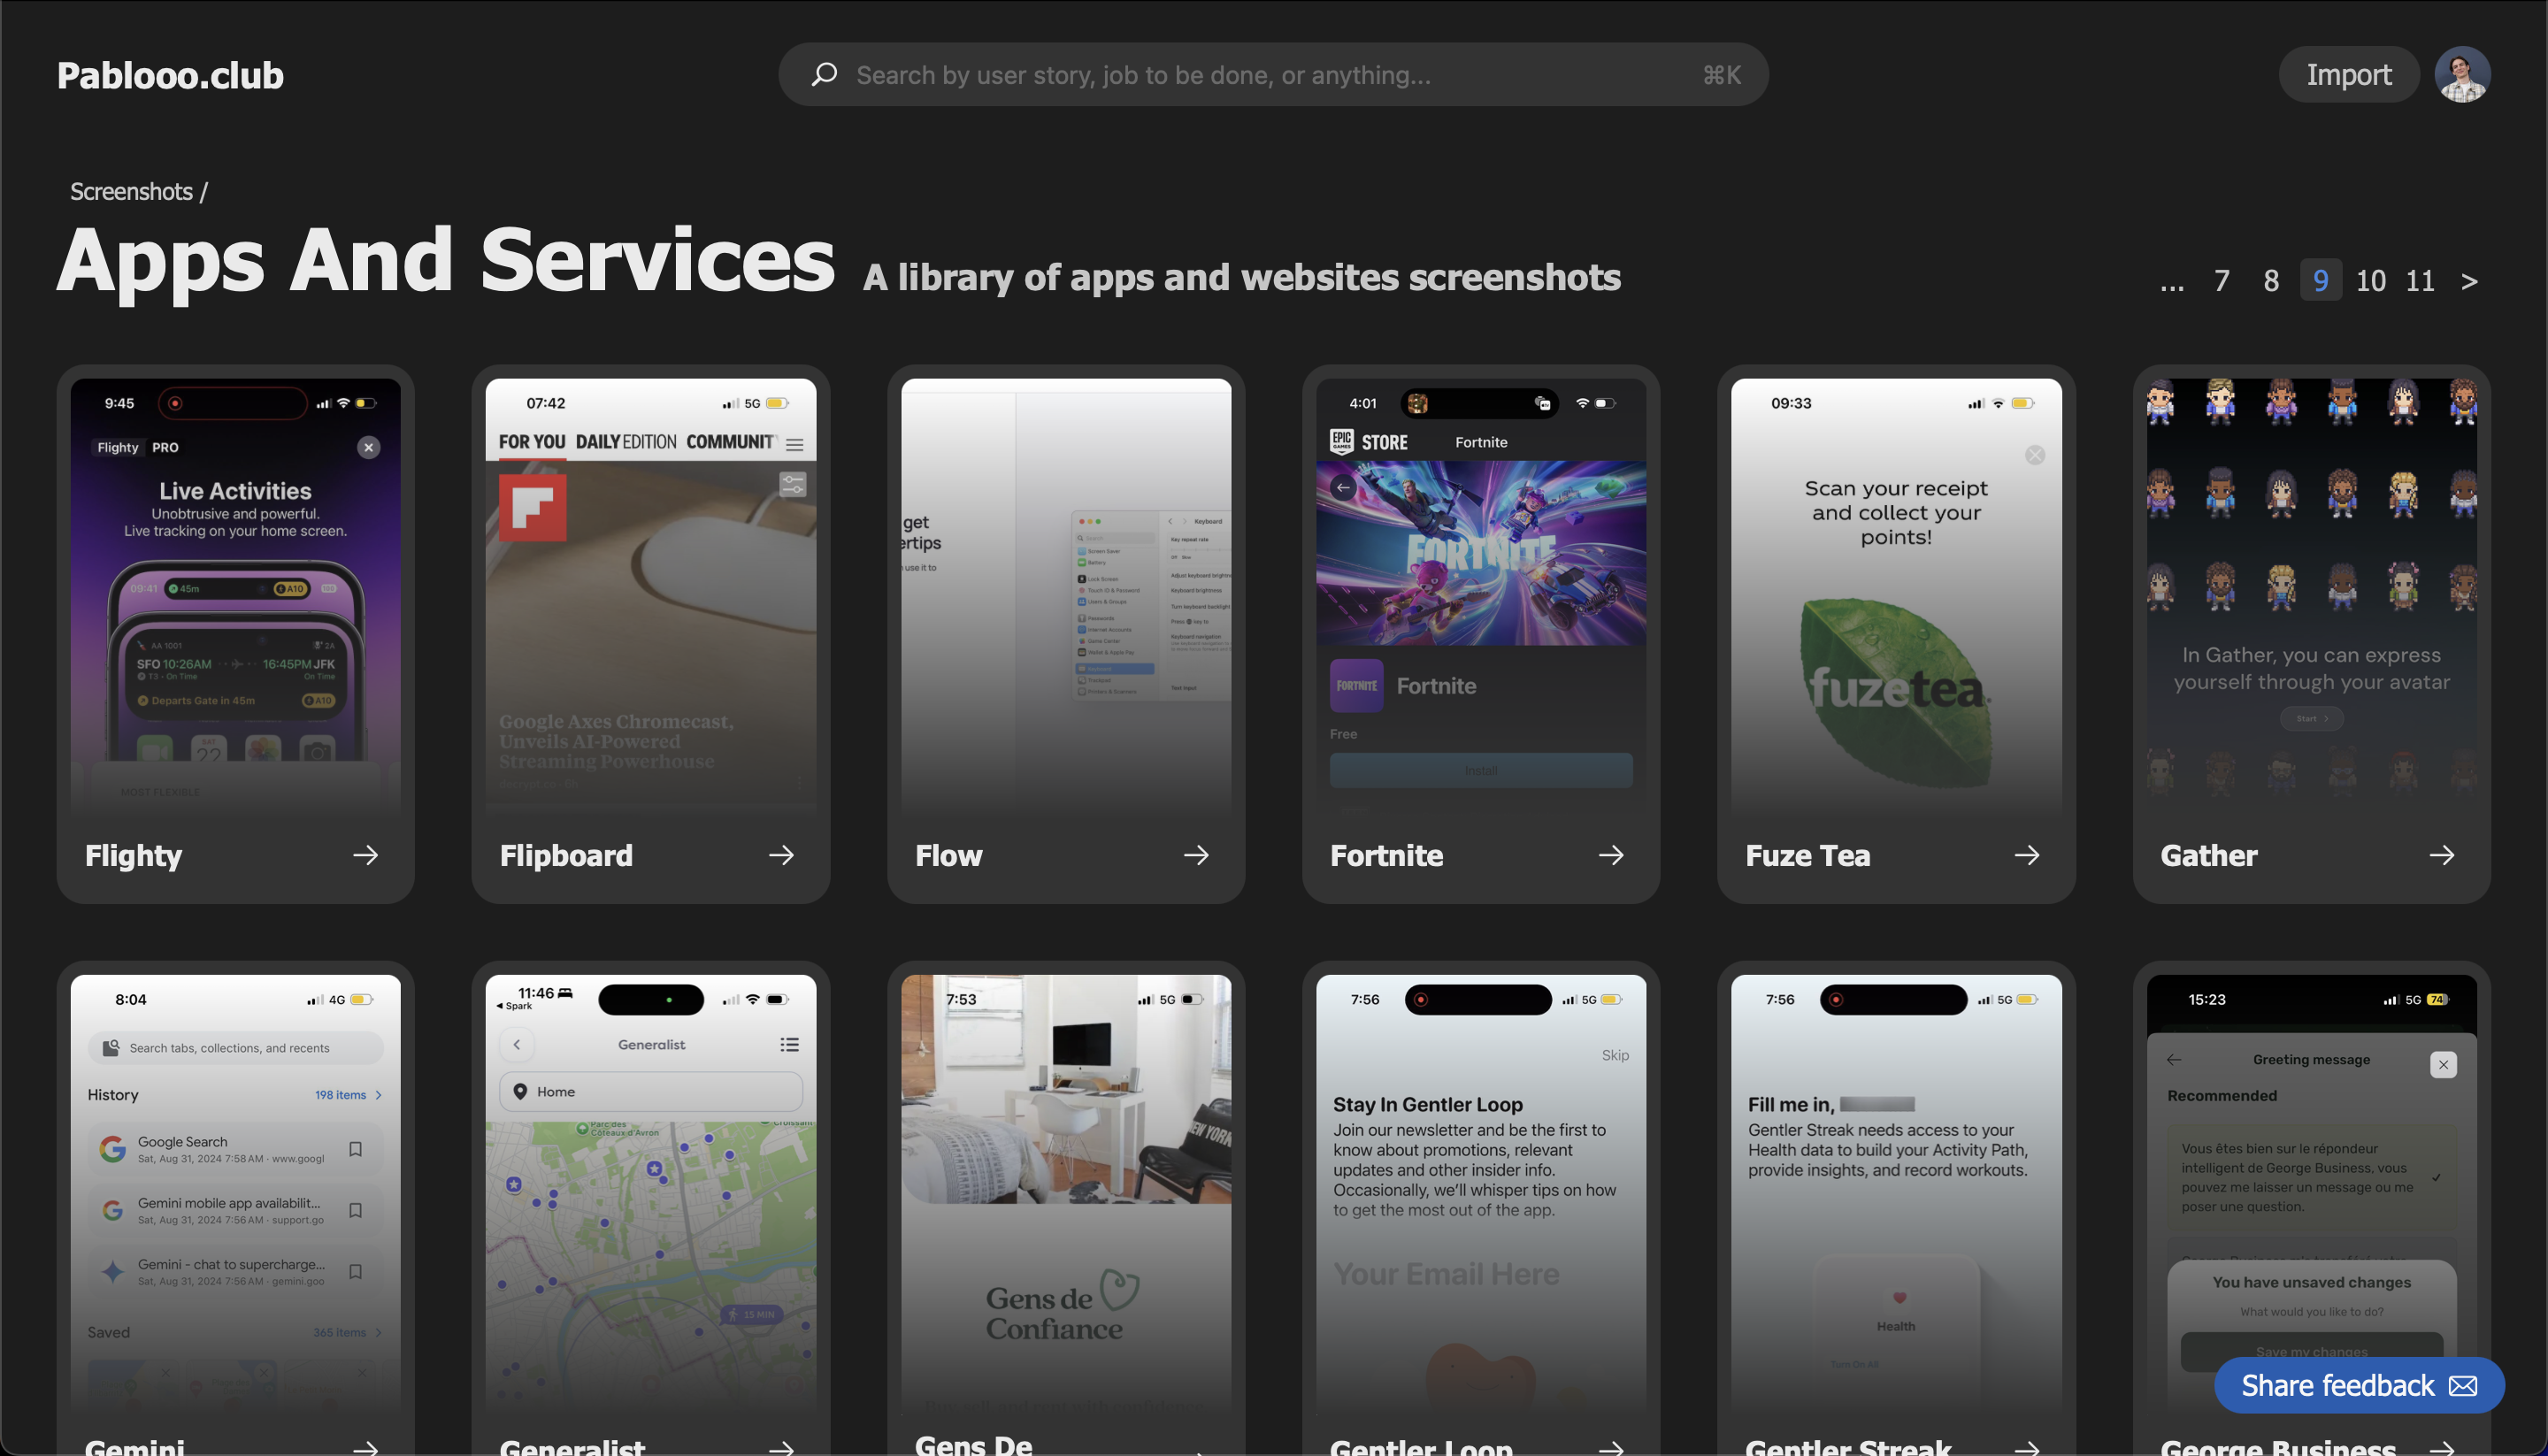Open the Flow screenshot thumbnail
Viewport: 2548px width, 1456px height.
point(1066,595)
